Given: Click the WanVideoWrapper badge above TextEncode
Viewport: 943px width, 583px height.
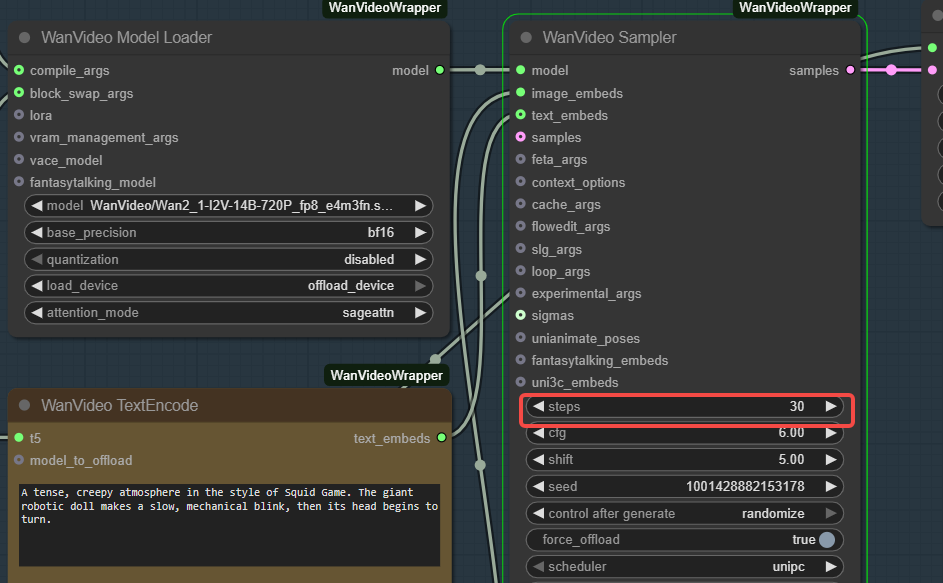Looking at the screenshot, I should [x=386, y=375].
